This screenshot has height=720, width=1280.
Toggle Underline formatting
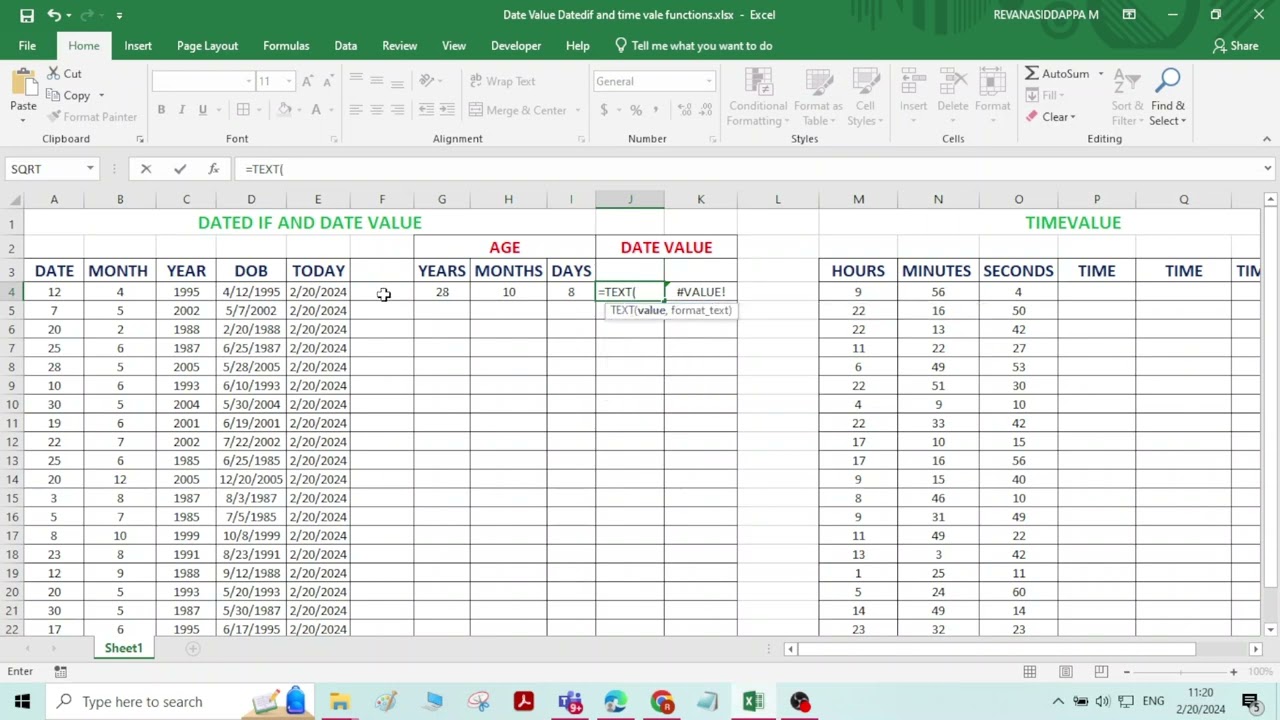(x=203, y=110)
